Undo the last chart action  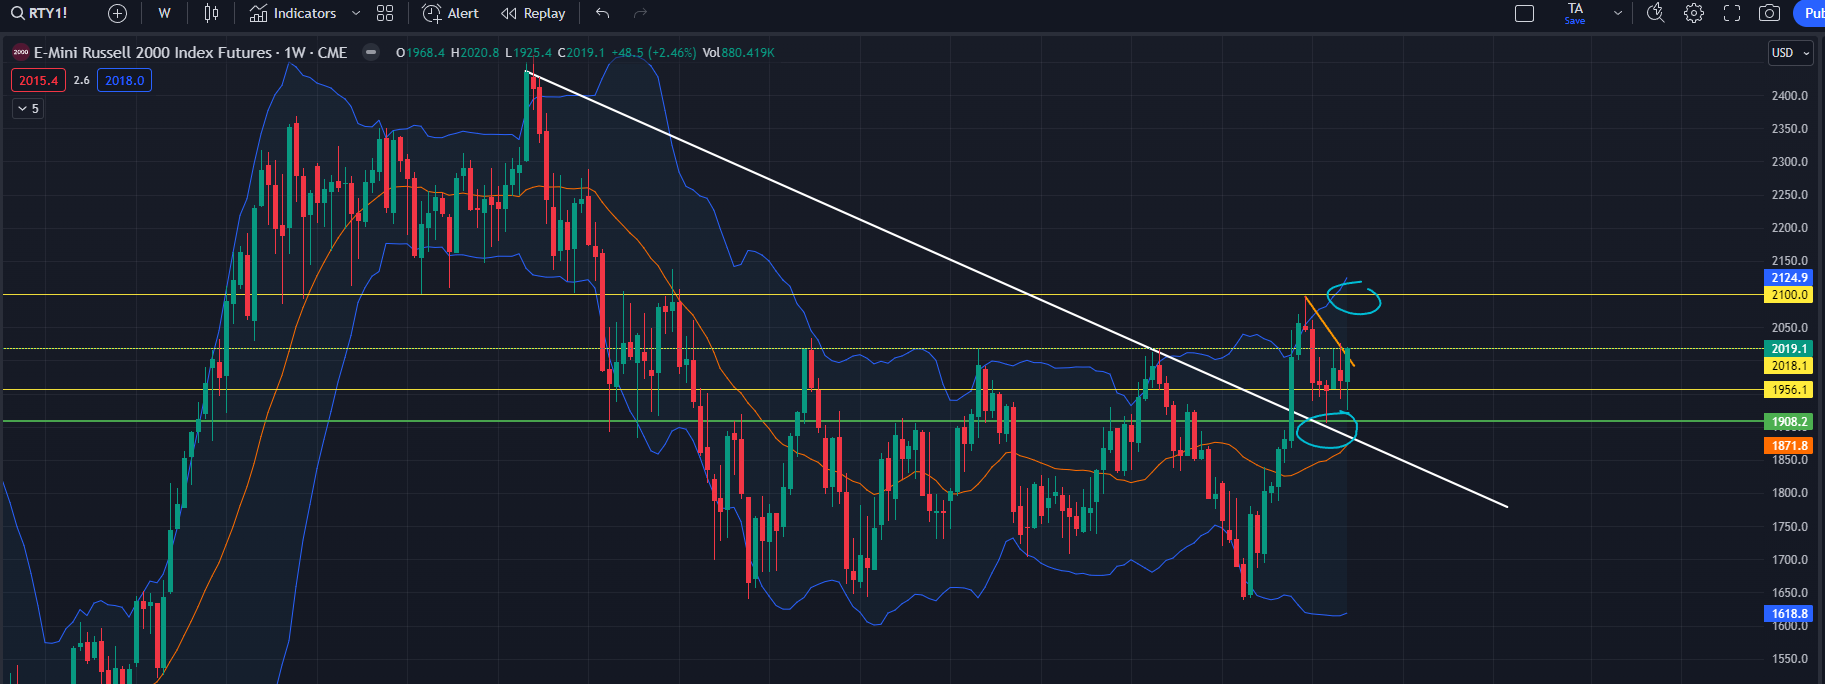(602, 13)
